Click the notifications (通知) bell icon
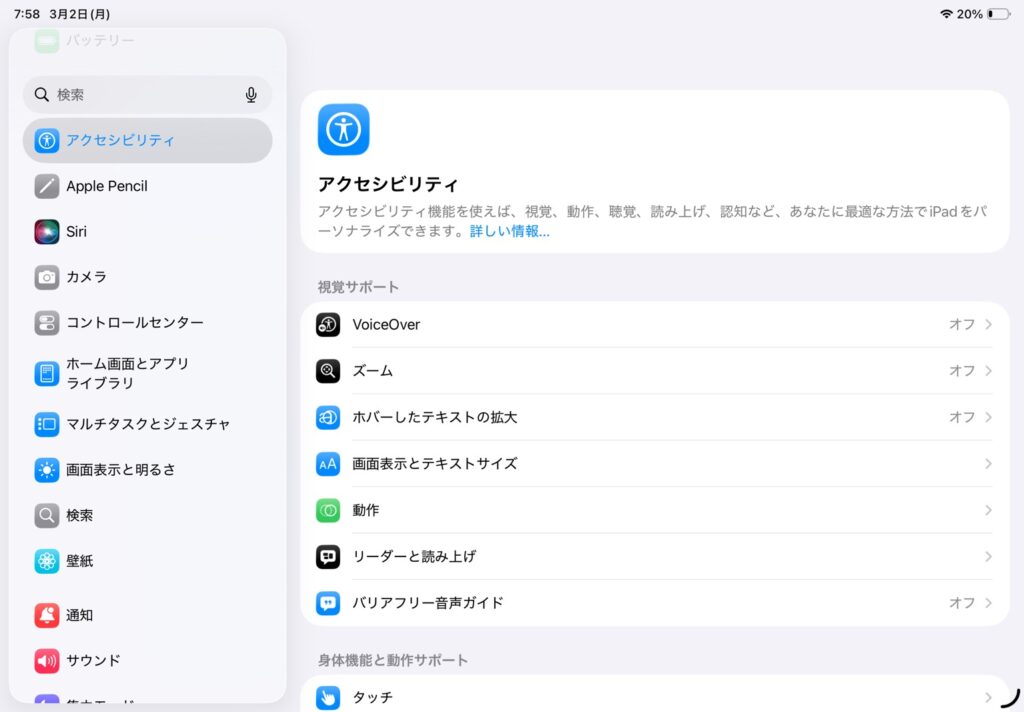This screenshot has height=712, width=1024. (x=47, y=615)
